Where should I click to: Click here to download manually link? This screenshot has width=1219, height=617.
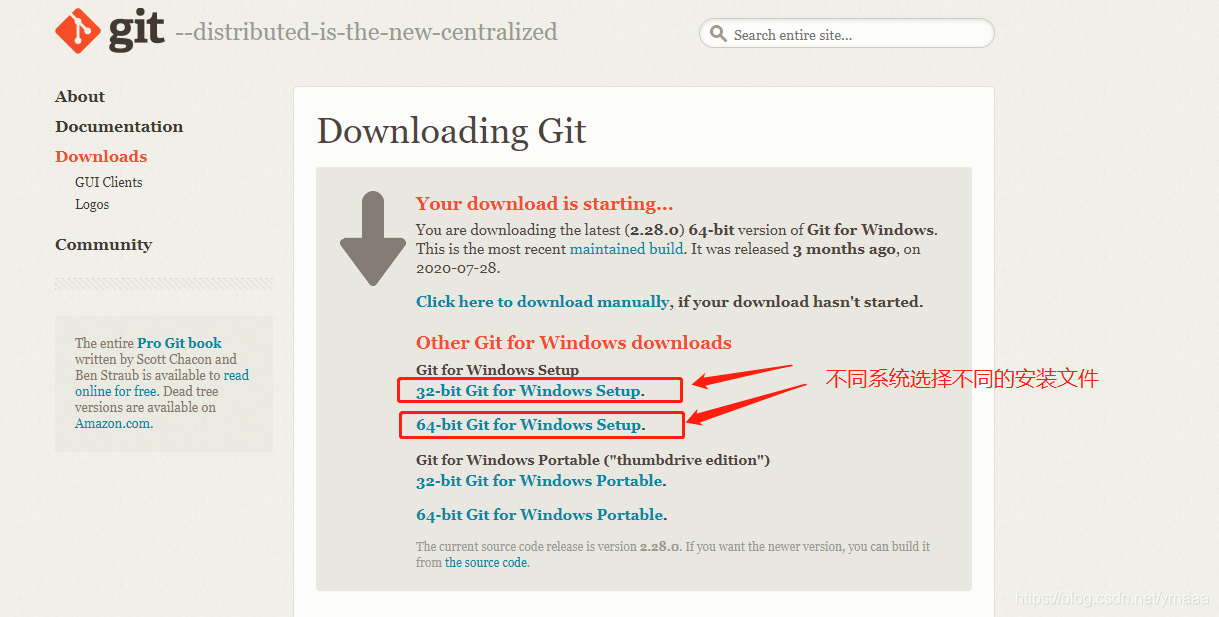point(543,301)
